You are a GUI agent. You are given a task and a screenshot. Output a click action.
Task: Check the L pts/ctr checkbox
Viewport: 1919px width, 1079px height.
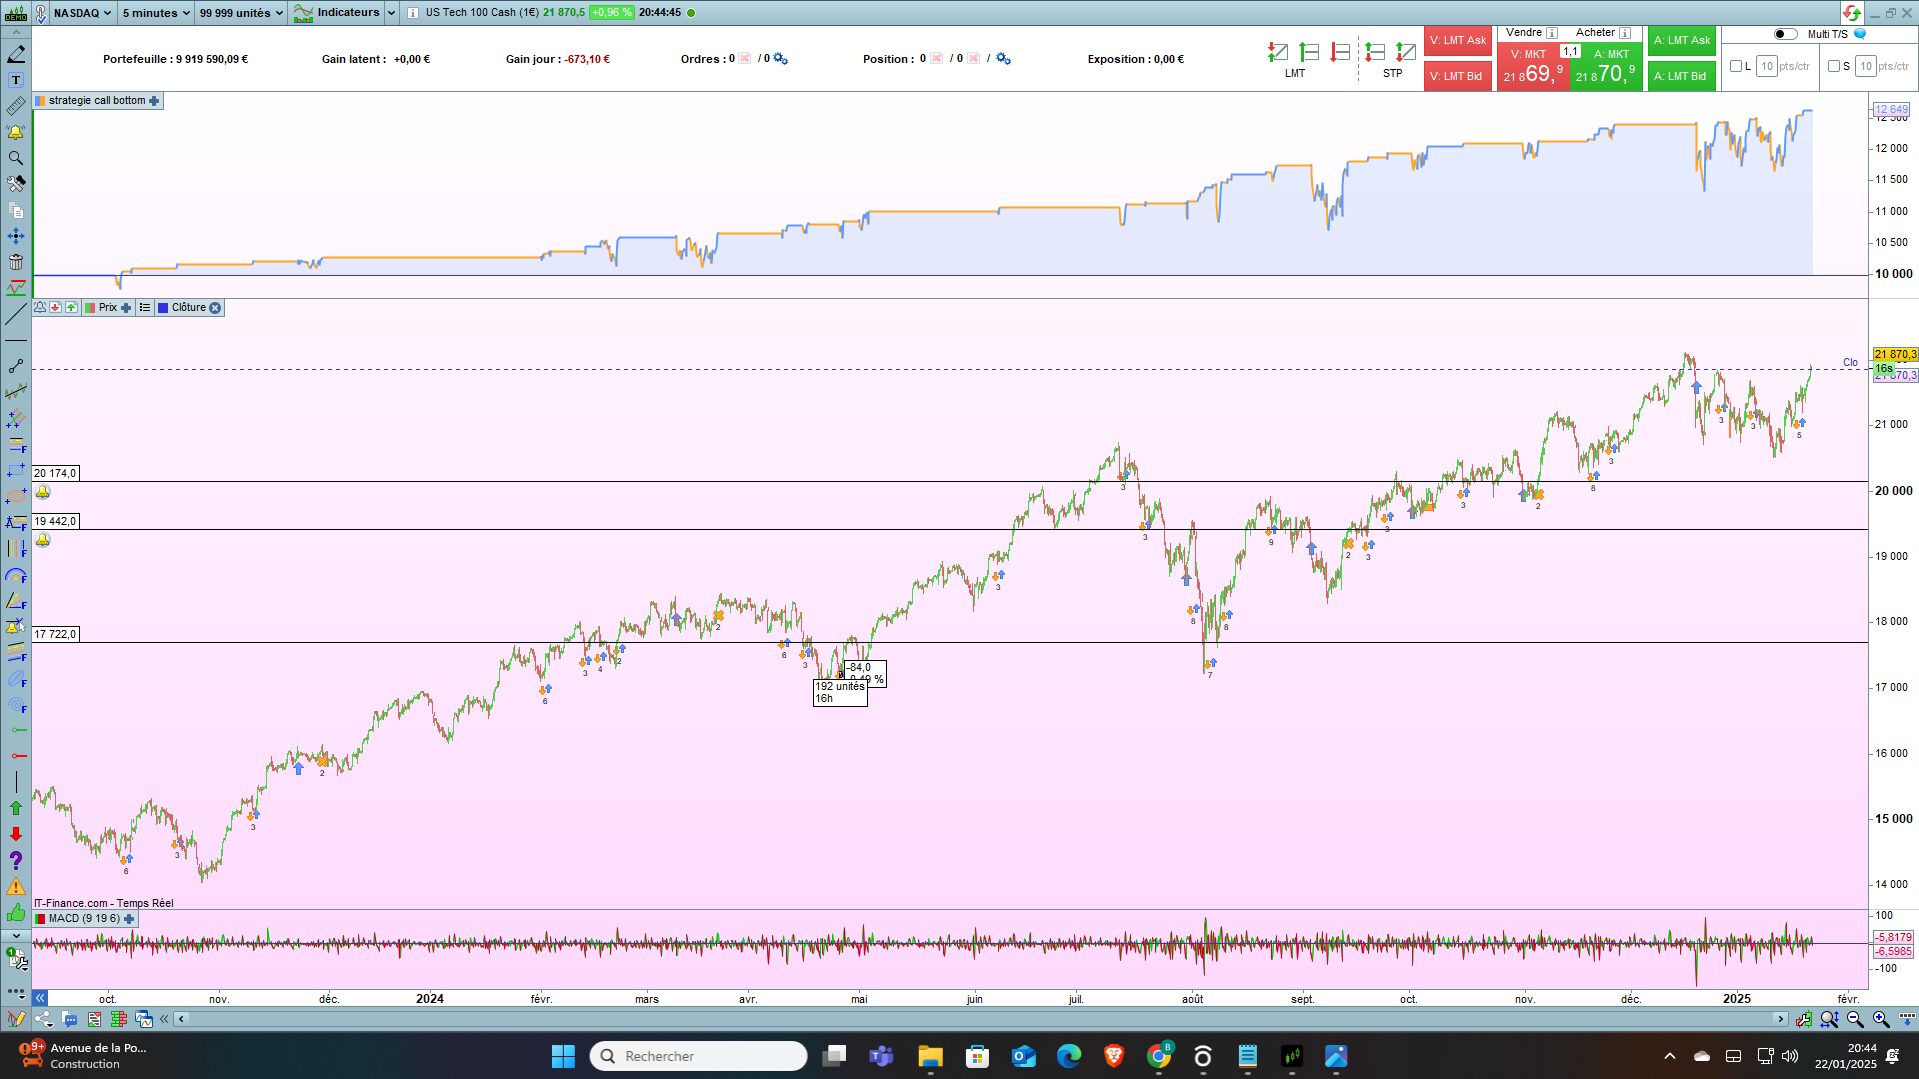coord(1736,66)
